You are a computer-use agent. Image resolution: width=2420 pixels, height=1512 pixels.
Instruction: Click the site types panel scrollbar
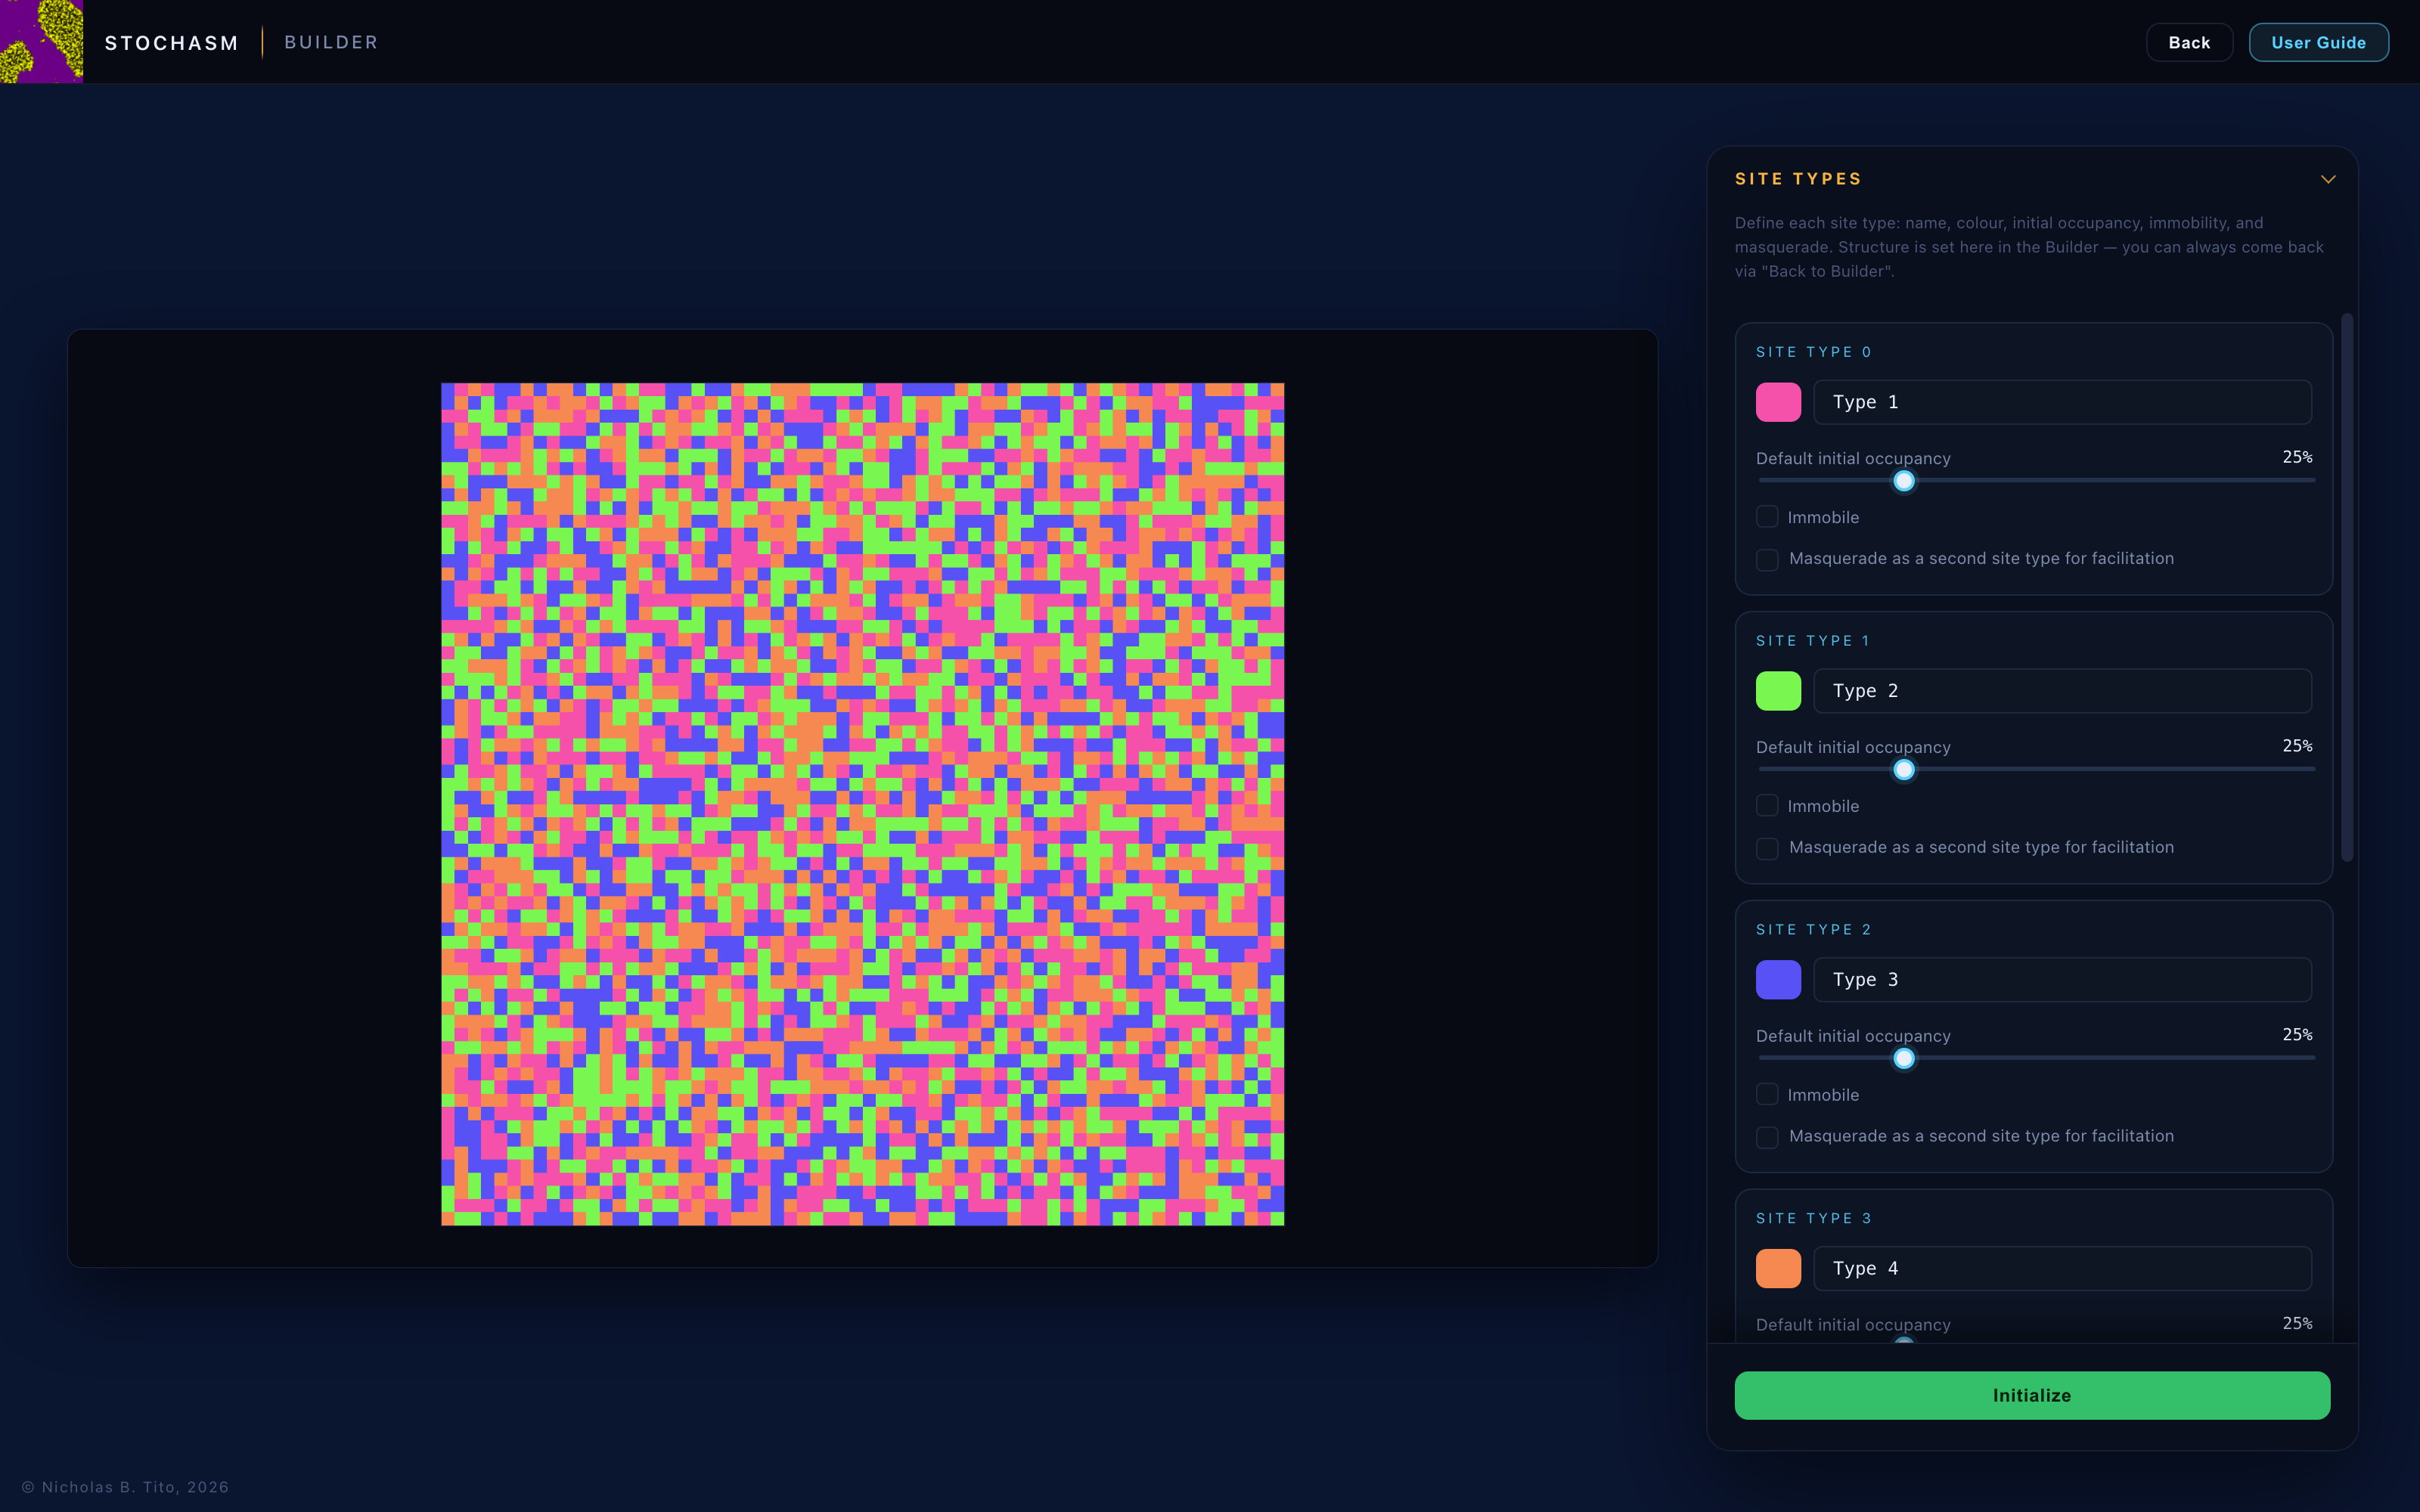(x=2346, y=587)
